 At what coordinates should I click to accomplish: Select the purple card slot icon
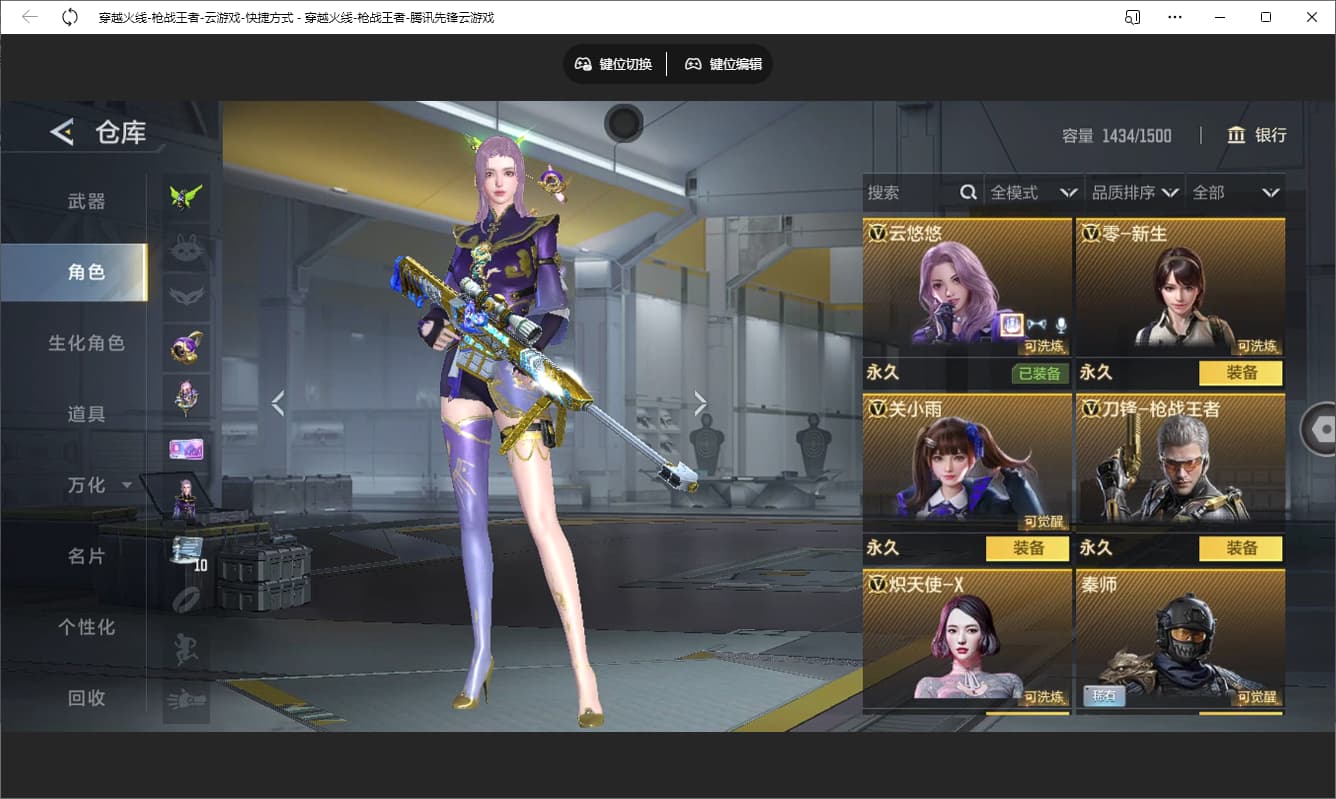click(x=186, y=449)
